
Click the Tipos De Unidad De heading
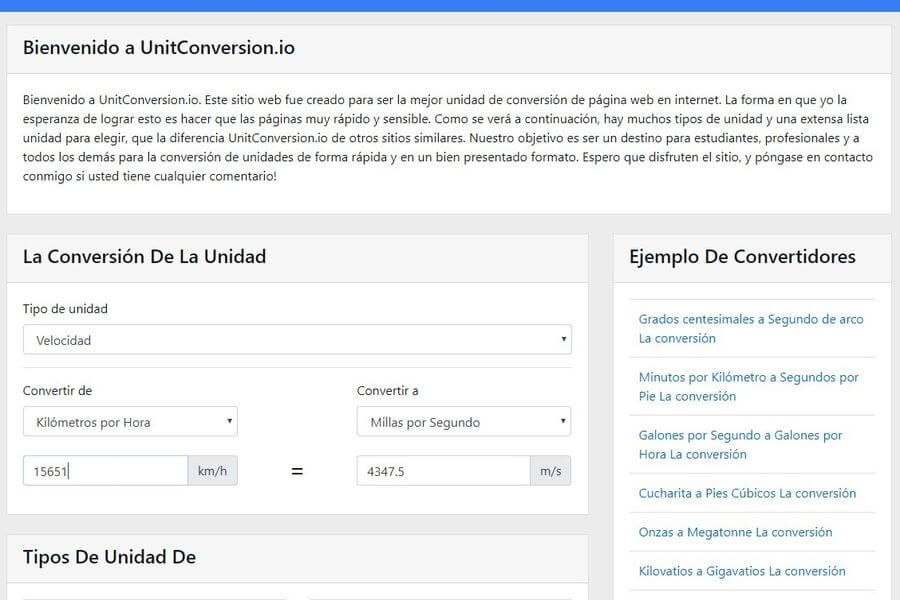110,557
